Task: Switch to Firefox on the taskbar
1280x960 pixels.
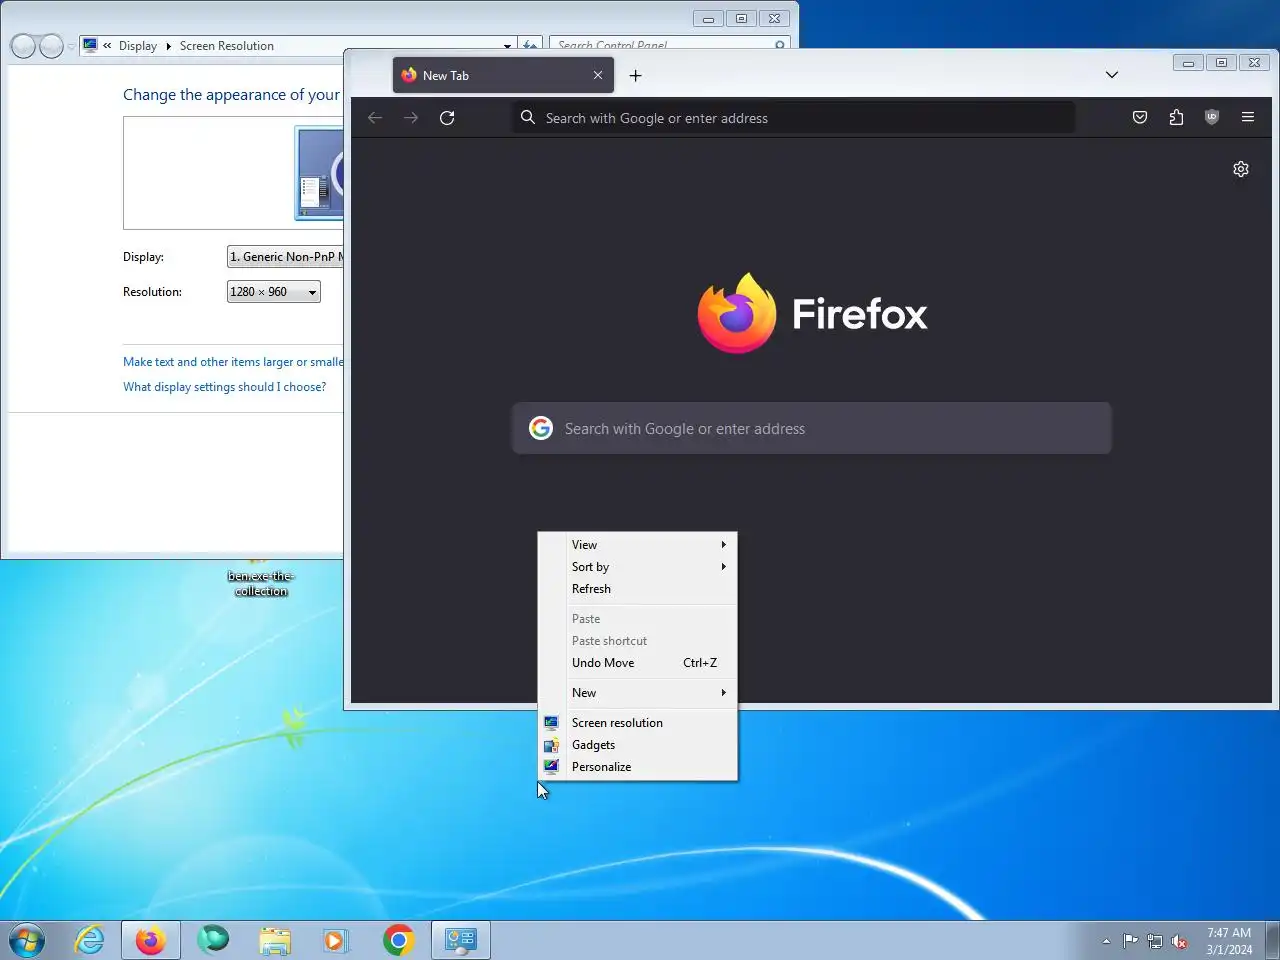Action: tap(151, 940)
